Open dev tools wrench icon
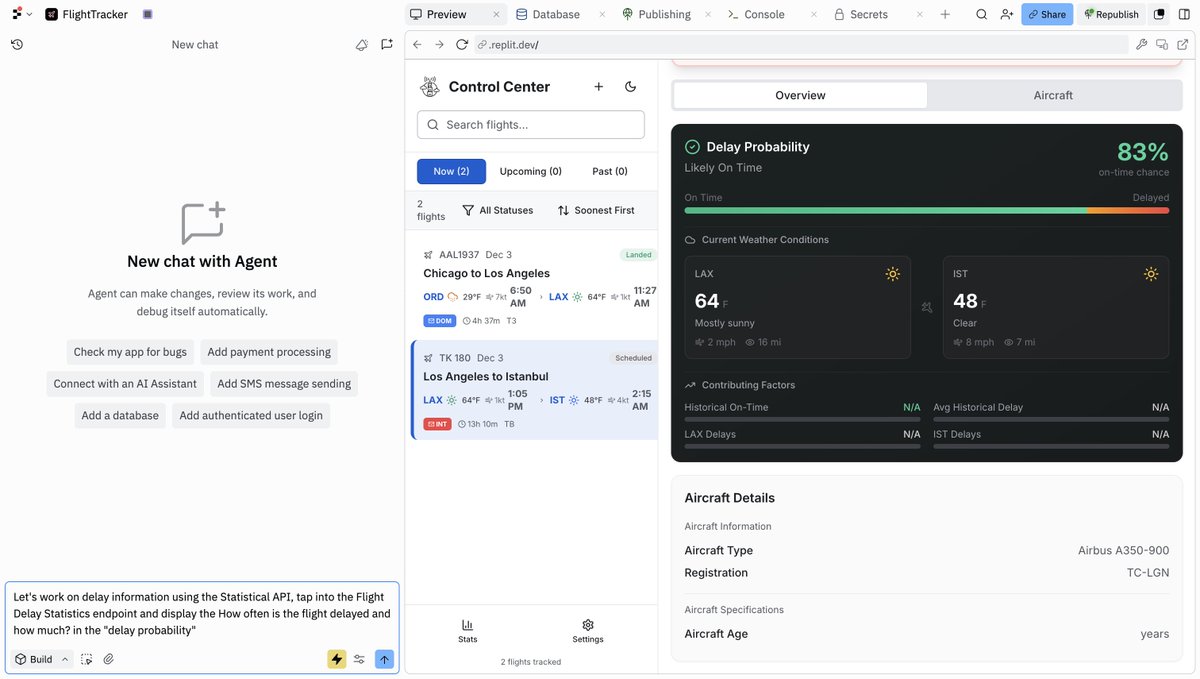Screen dimensions: 1200x679 (x=1141, y=45)
